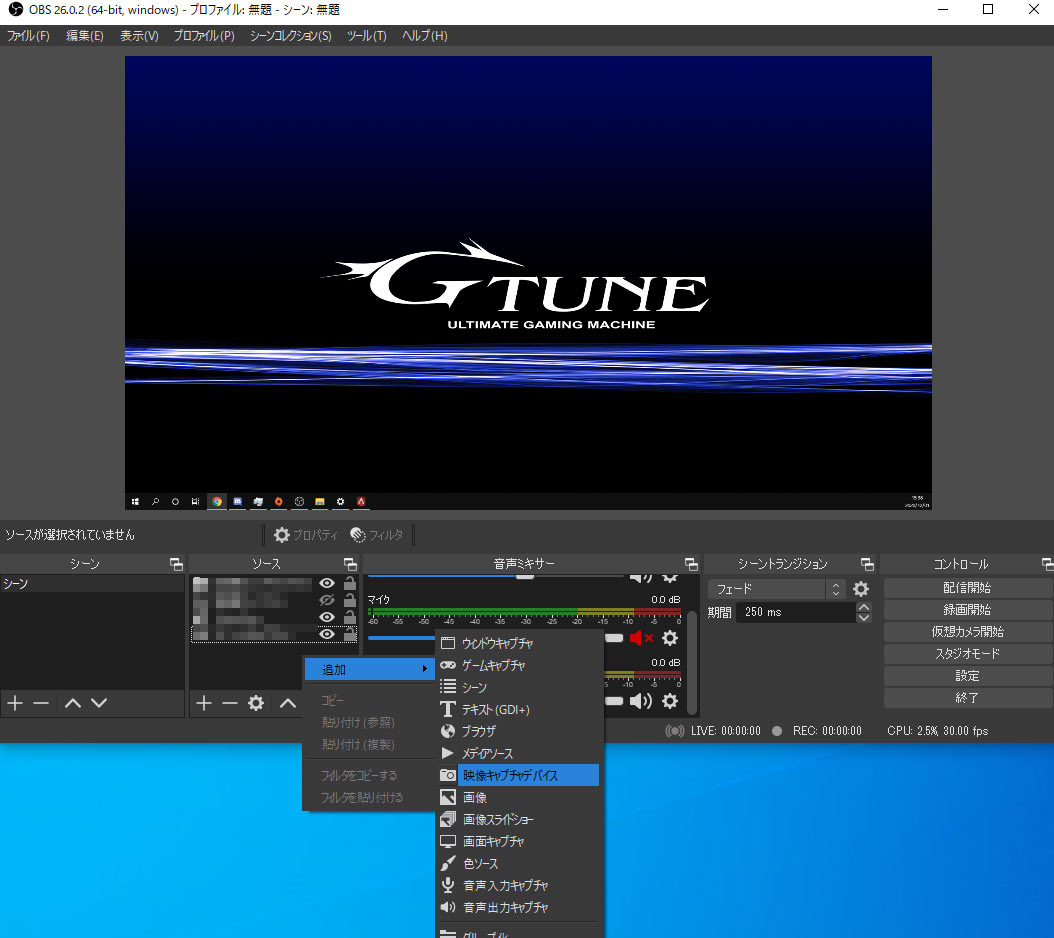Remove selected scene with minus icon
This screenshot has width=1054, height=938.
pos(41,703)
